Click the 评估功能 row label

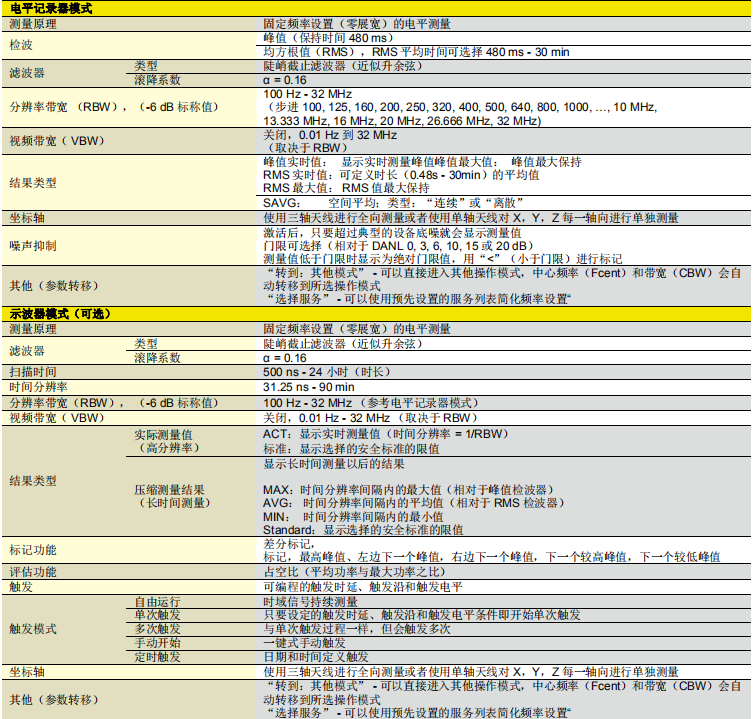click(x=33, y=572)
